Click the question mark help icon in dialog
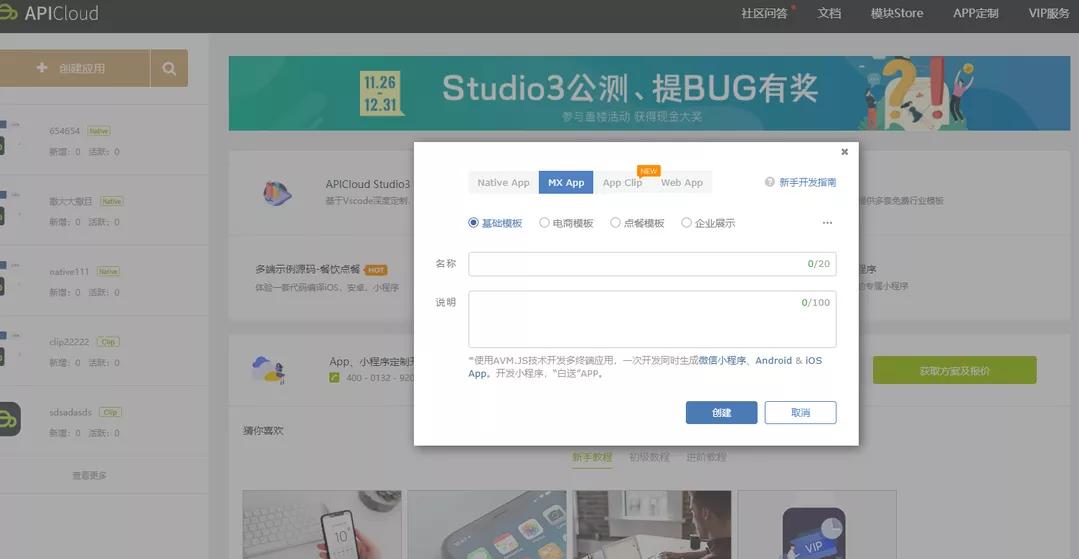 (770, 182)
